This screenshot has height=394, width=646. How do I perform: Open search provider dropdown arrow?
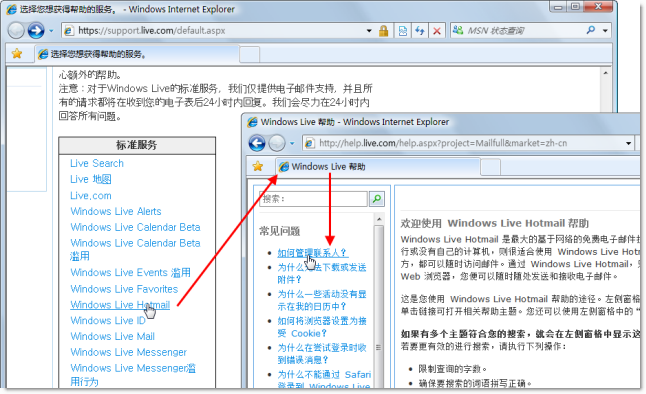pyautogui.click(x=605, y=30)
